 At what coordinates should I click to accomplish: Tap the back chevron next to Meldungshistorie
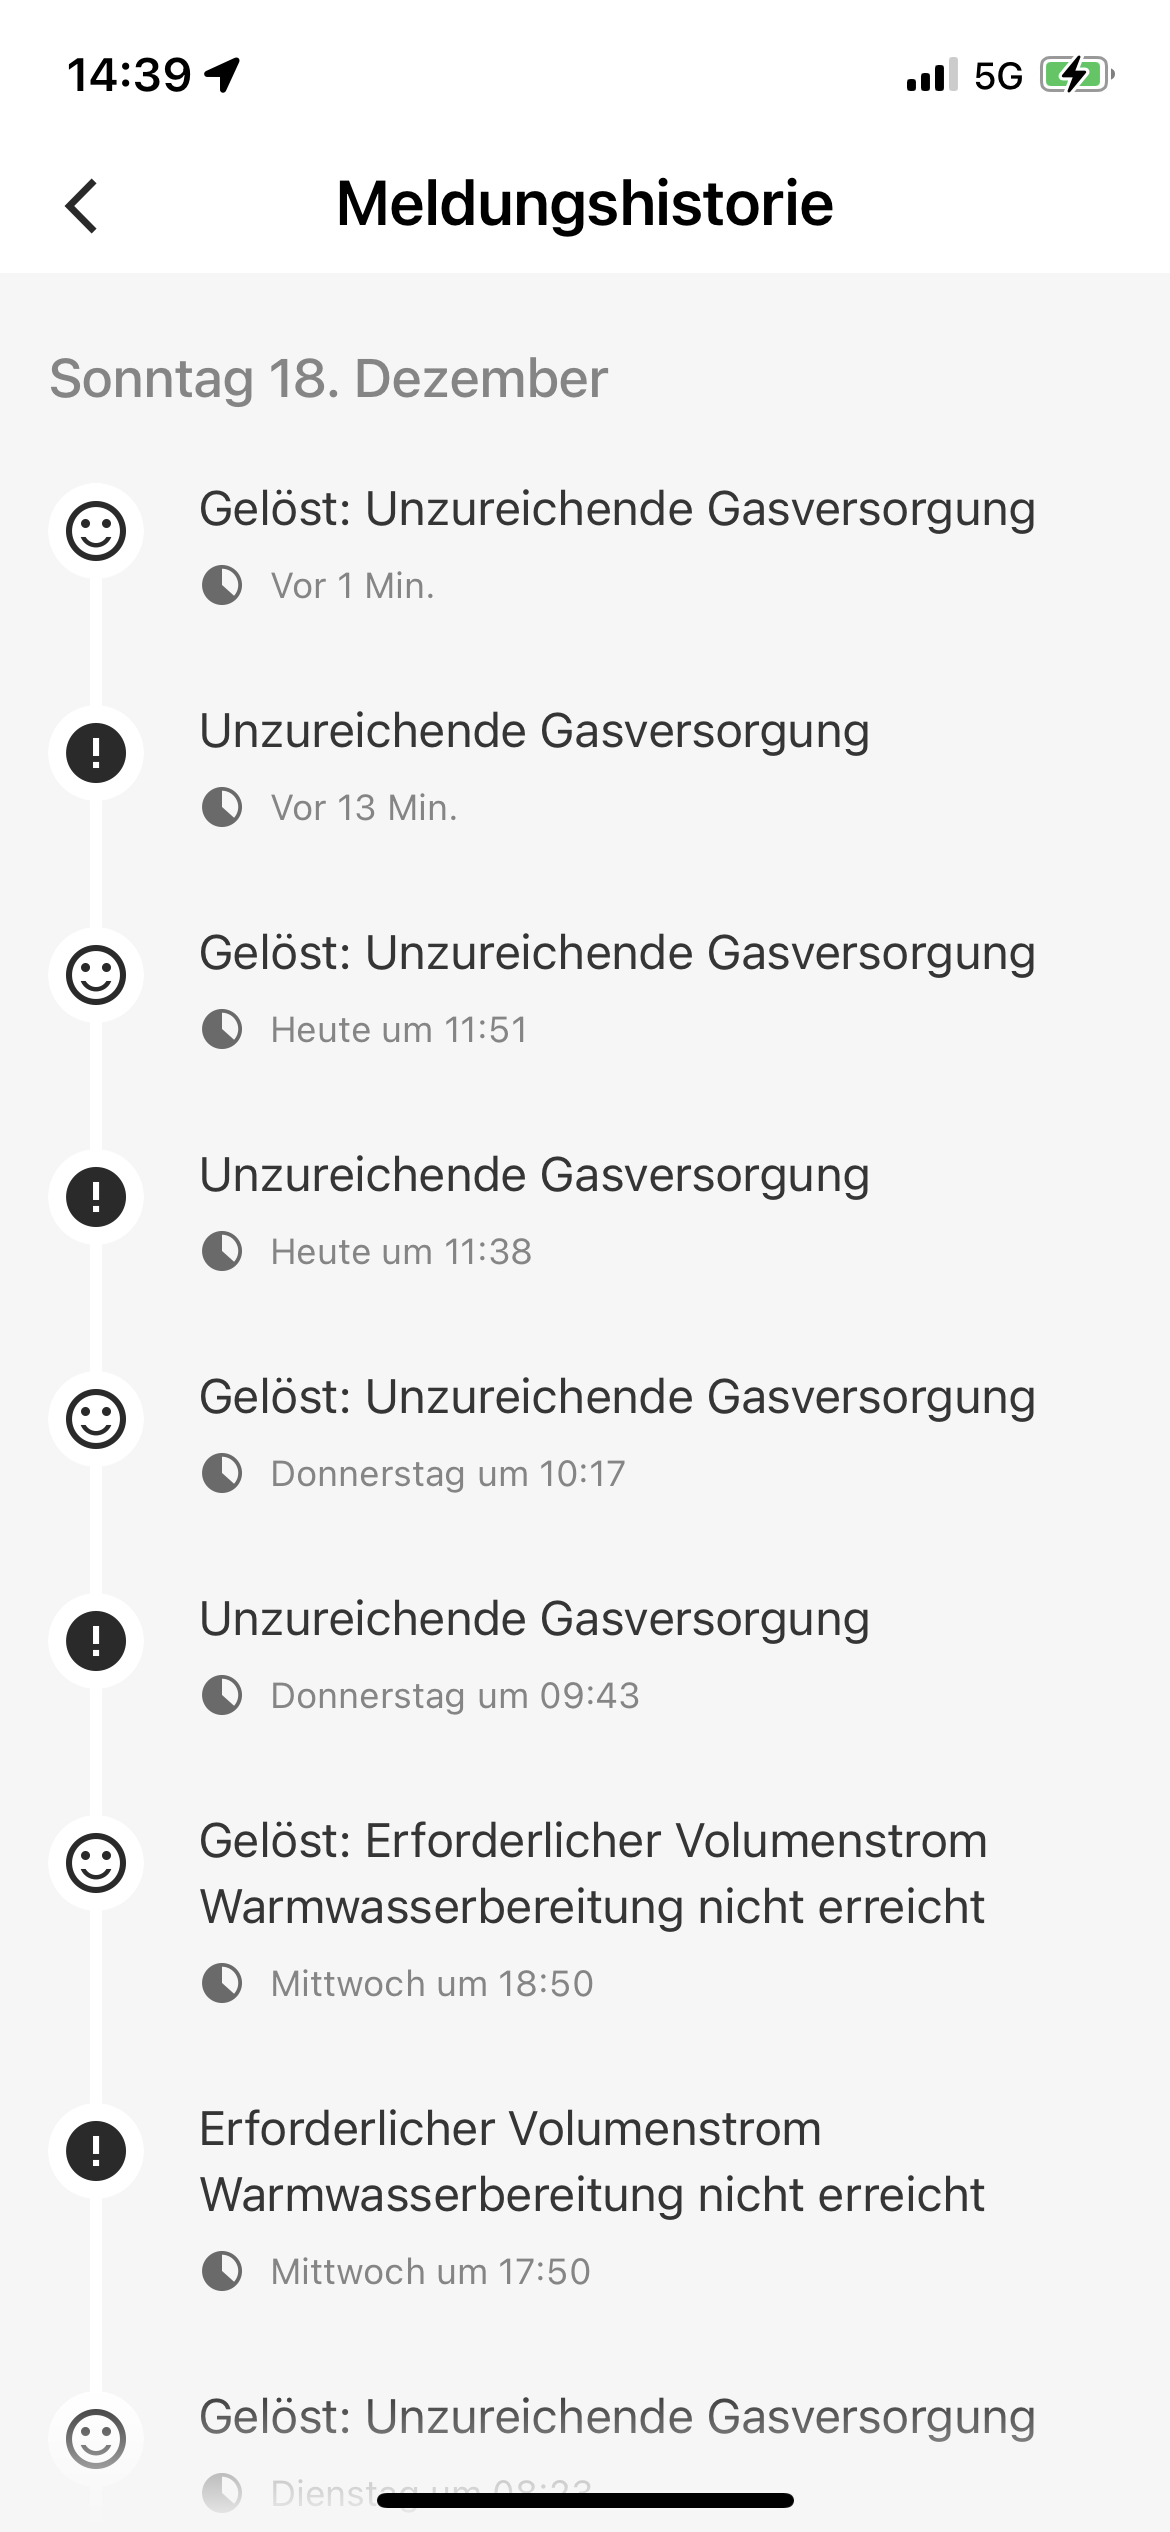tap(82, 206)
